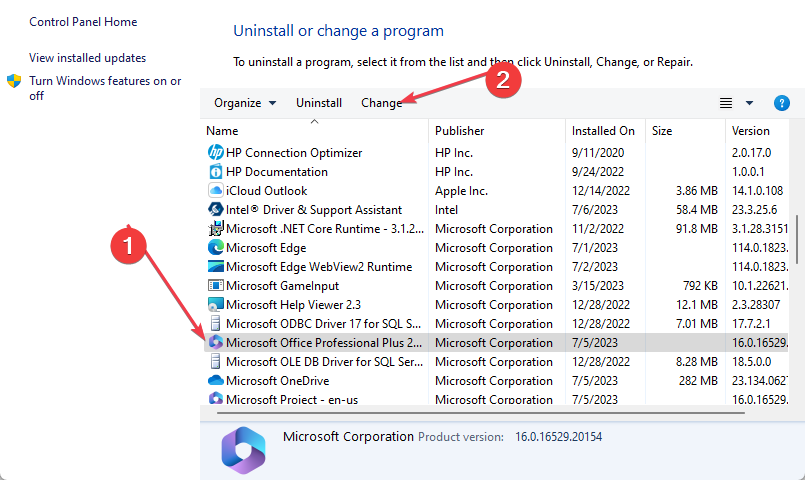Click Intel publisher cell
Viewport: 805px width, 480px height.
pyautogui.click(x=446, y=210)
